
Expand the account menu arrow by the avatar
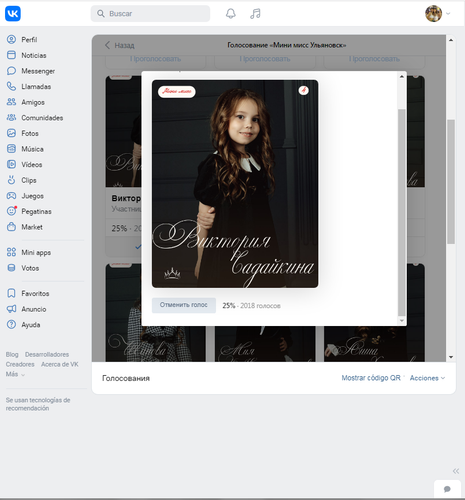coord(448,14)
